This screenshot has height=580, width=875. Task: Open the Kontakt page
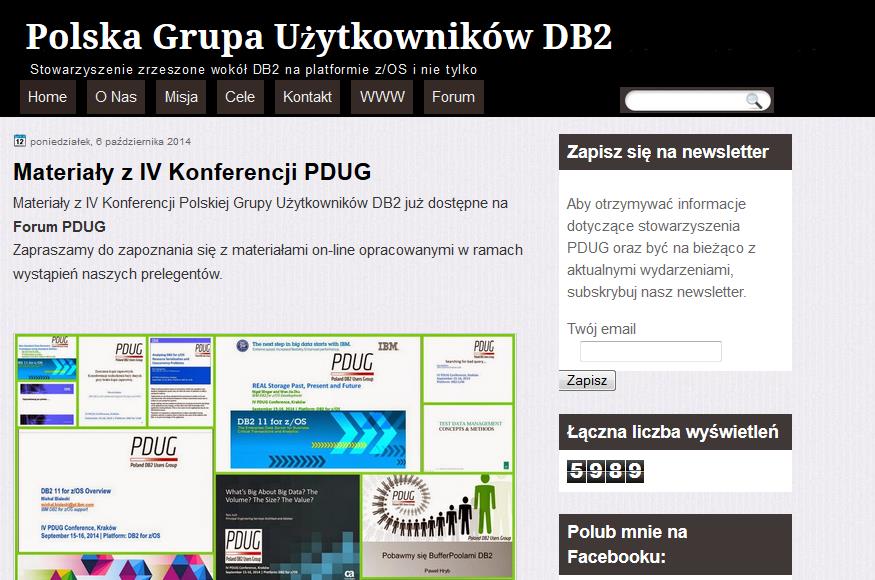[x=307, y=97]
